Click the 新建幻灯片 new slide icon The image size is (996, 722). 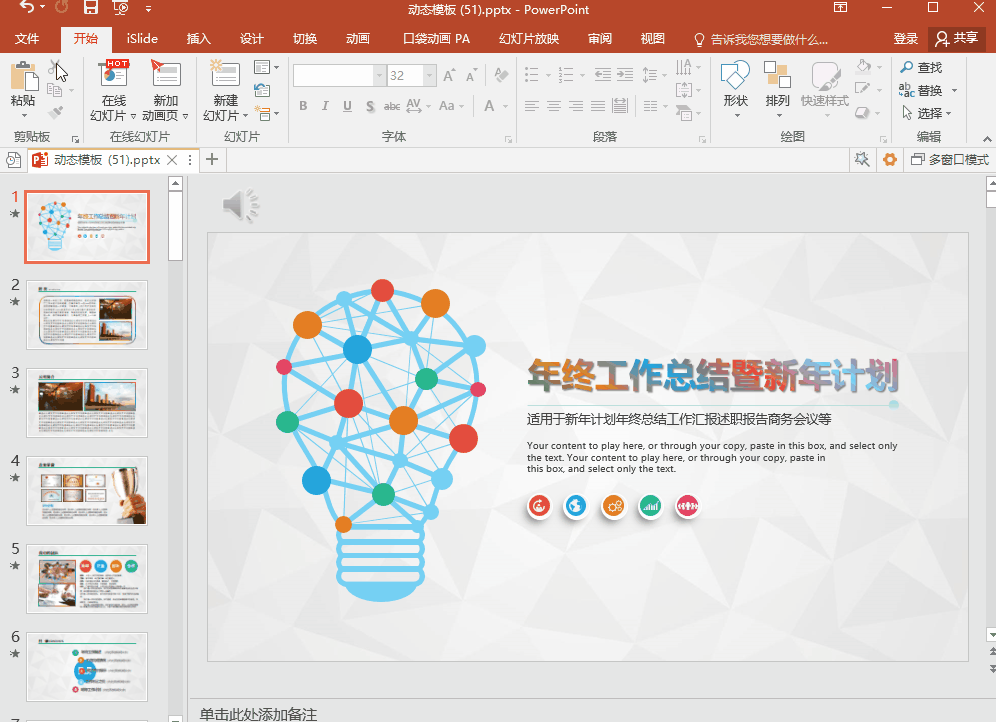click(225, 76)
